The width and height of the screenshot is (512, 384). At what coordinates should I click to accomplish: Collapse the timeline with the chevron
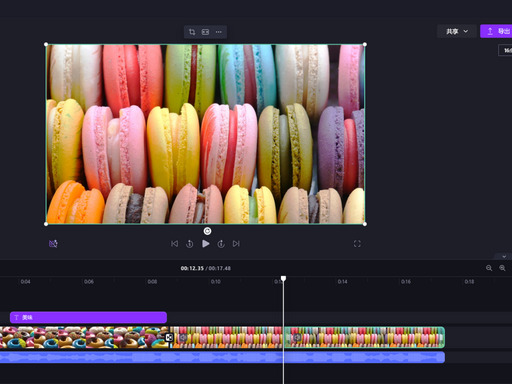504,256
